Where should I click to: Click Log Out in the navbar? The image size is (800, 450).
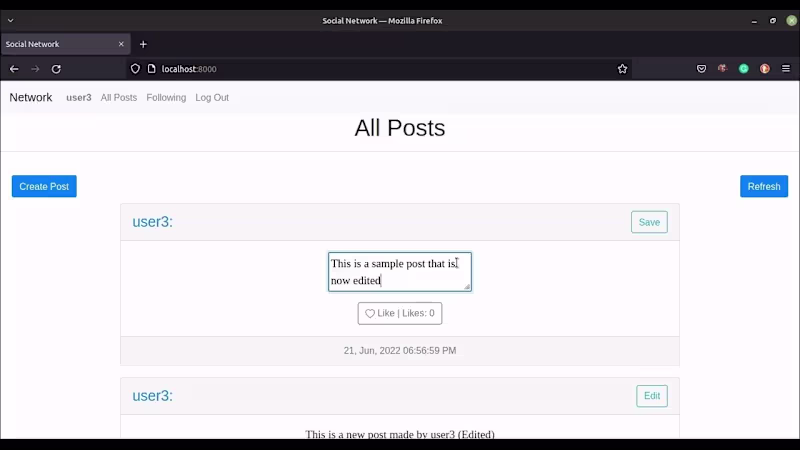tap(212, 97)
